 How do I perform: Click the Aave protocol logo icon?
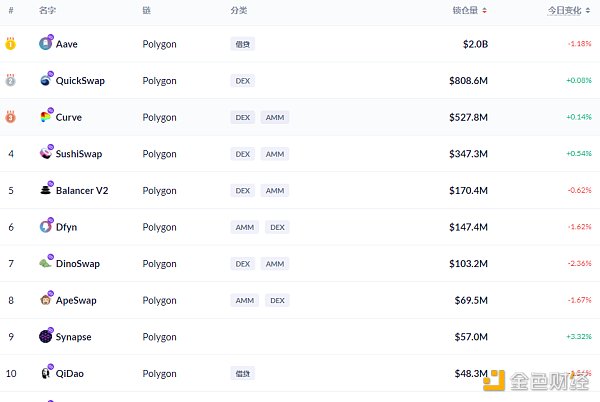46,44
